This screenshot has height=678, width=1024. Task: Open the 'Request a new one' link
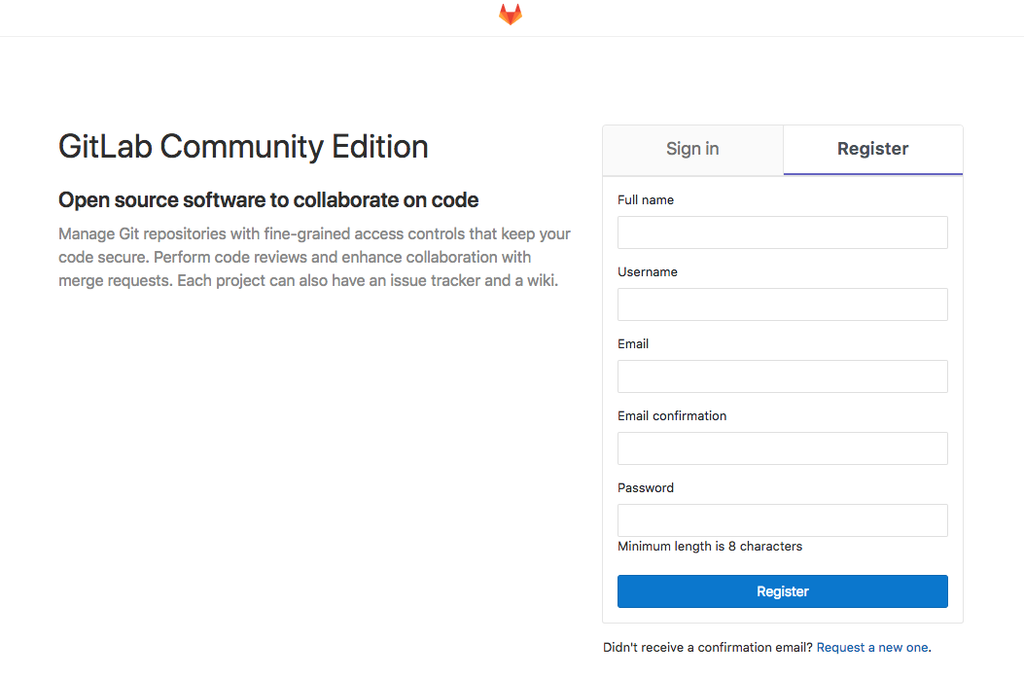[x=872, y=647]
